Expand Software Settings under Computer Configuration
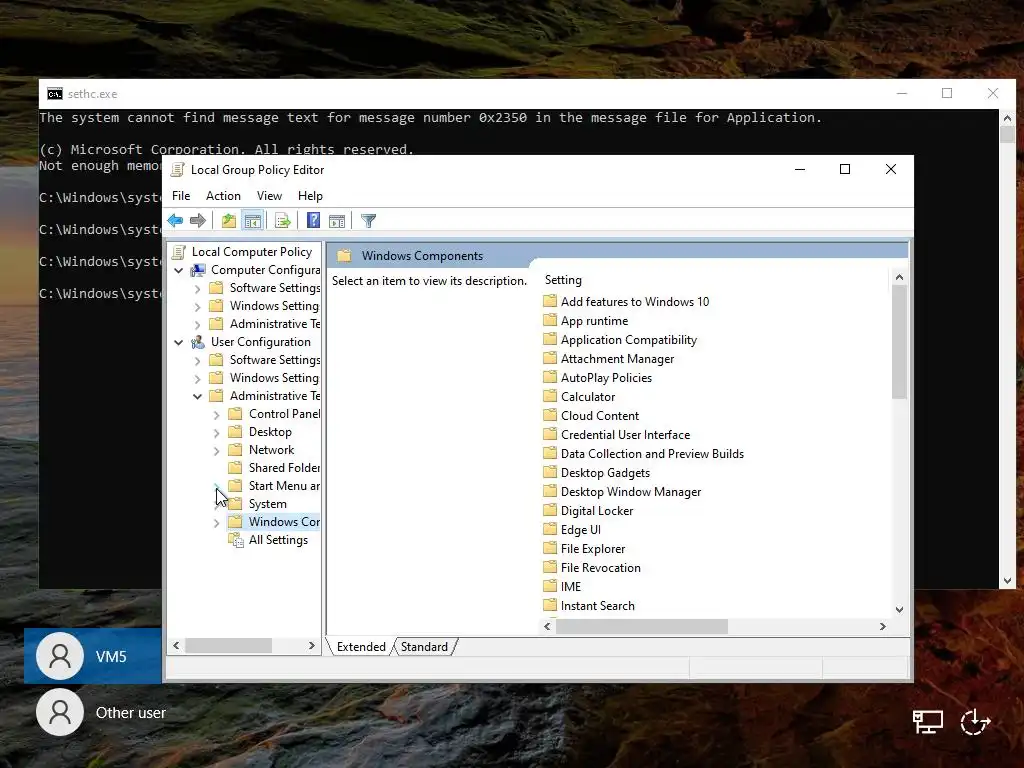The image size is (1024, 768). tap(197, 288)
